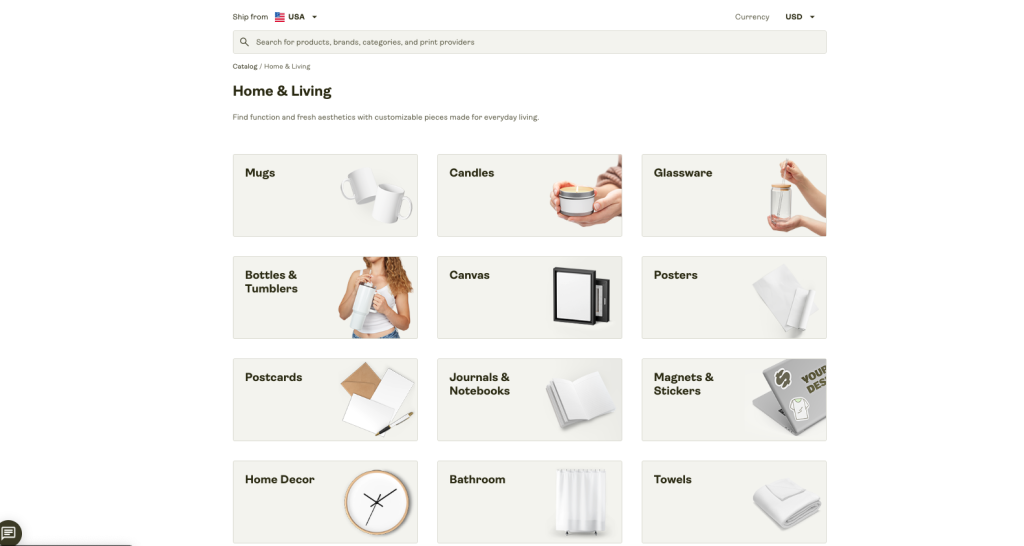This screenshot has width=1024, height=546.
Task: Open the Posters category
Action: (x=734, y=297)
